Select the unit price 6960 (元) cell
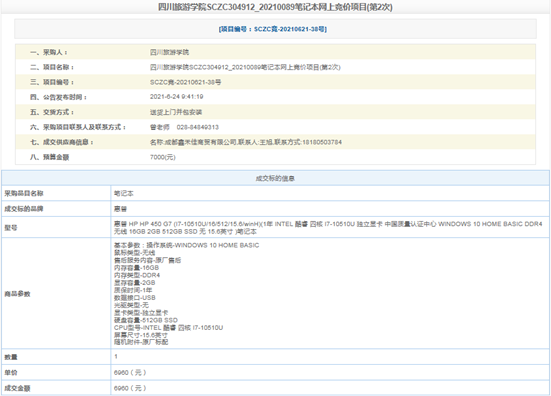551x396 pixels. [x=330, y=372]
